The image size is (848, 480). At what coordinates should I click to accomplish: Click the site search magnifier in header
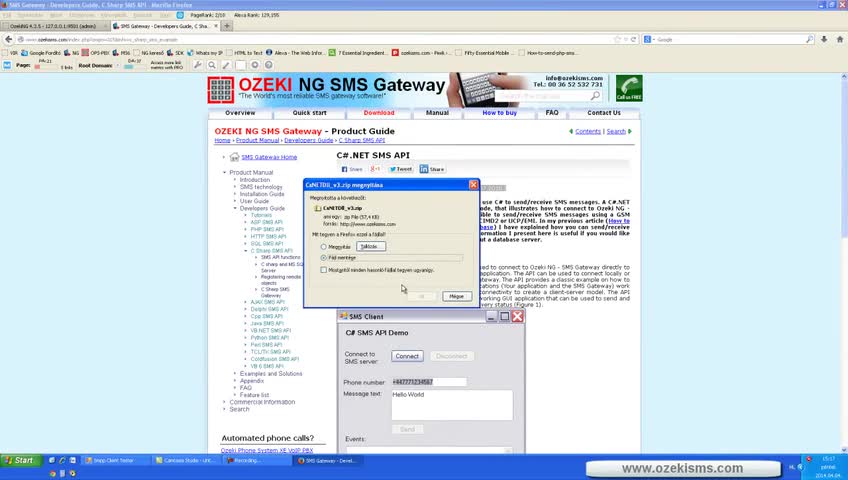click(x=595, y=96)
